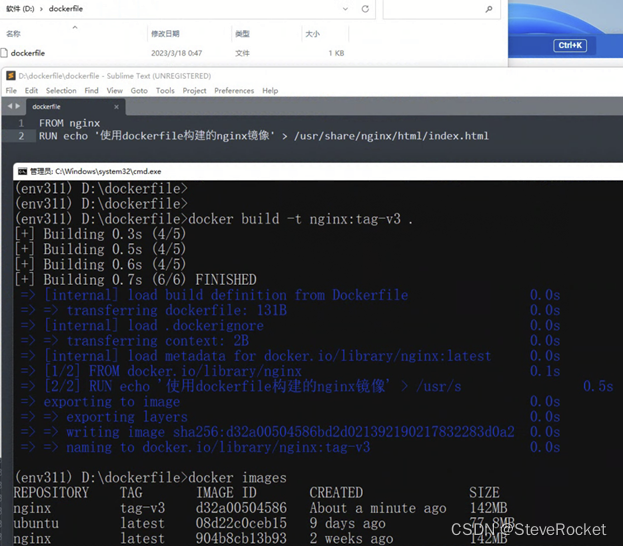Open the File menu in Sublime Text
623x546 pixels.
pyautogui.click(x=11, y=91)
